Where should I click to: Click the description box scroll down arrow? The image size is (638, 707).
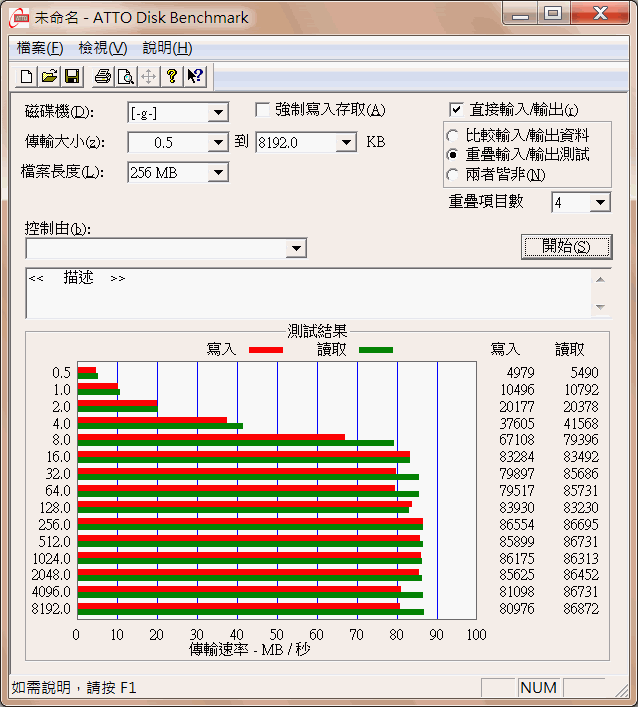tap(600, 307)
